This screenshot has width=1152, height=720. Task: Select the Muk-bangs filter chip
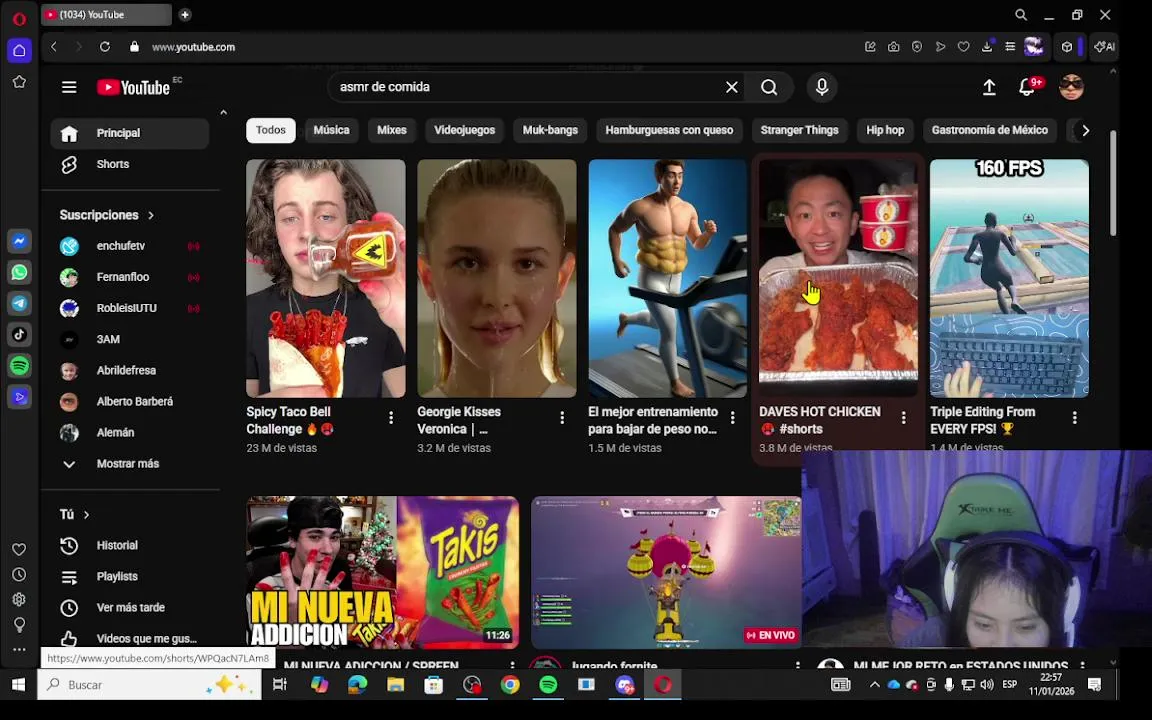550,130
